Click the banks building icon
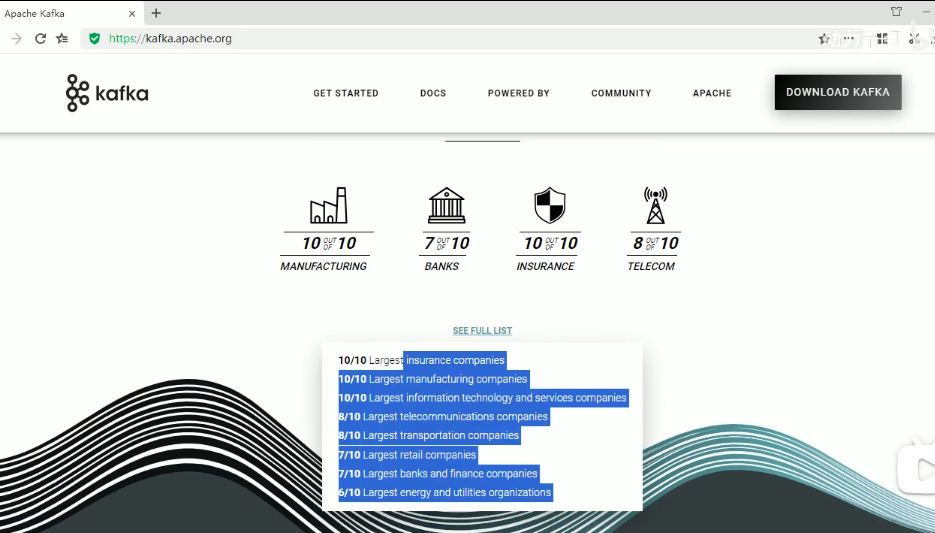The image size is (935, 533). tap(447, 206)
